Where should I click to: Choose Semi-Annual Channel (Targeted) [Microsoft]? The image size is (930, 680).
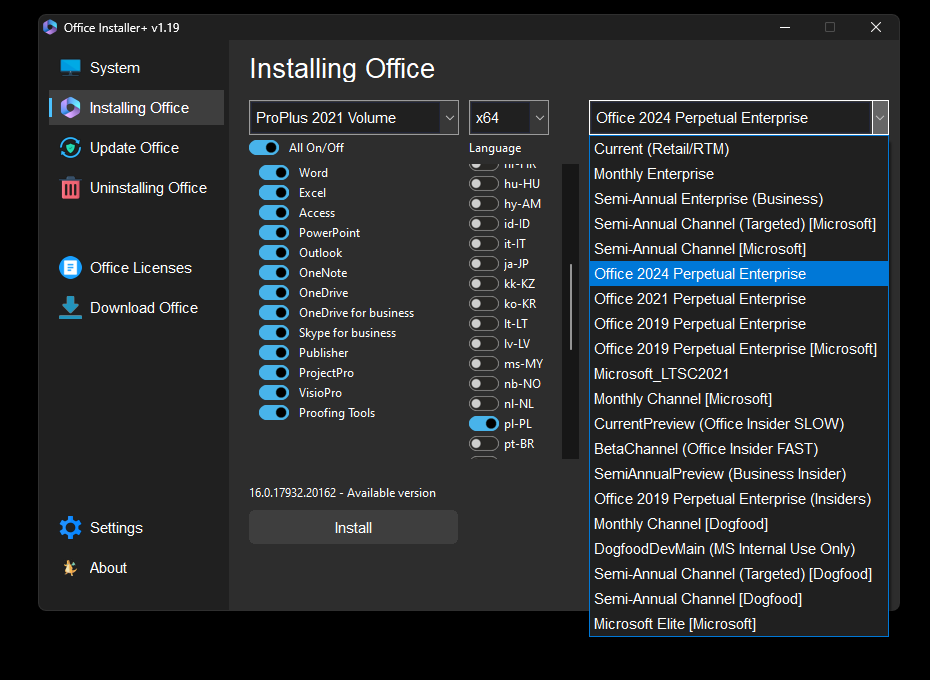738,224
